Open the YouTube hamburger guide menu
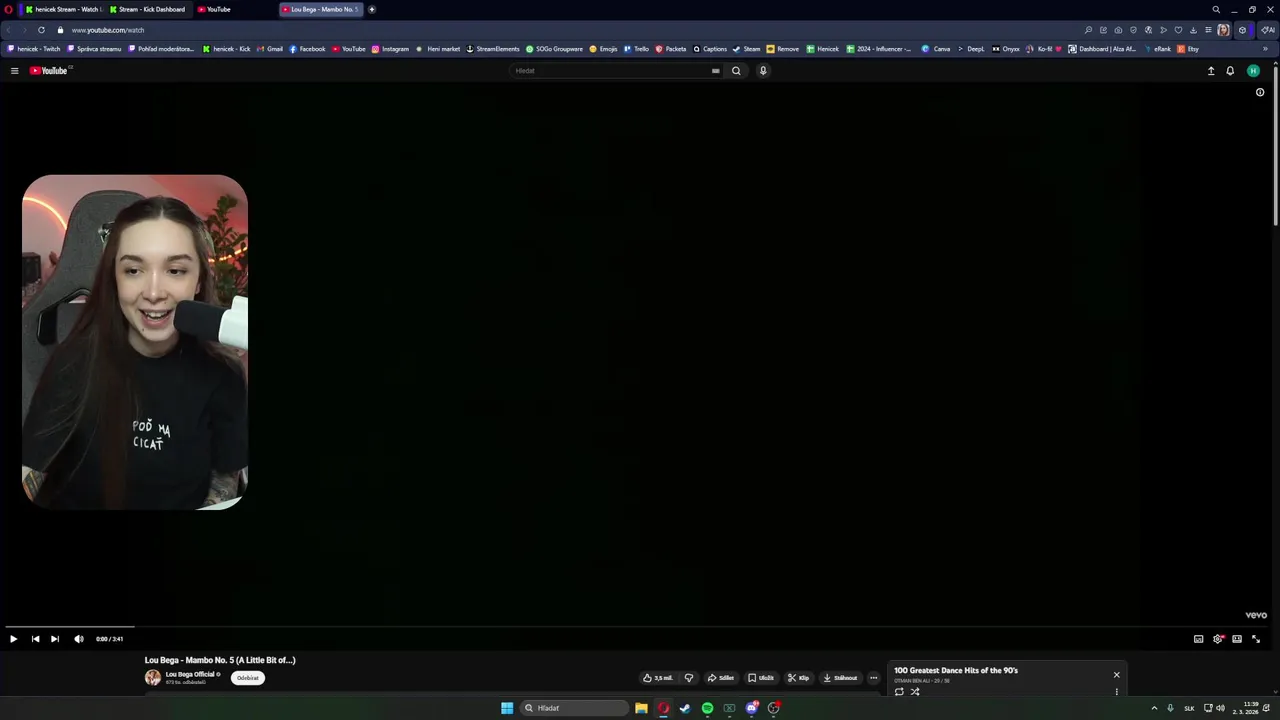This screenshot has width=1280, height=720. click(14, 71)
